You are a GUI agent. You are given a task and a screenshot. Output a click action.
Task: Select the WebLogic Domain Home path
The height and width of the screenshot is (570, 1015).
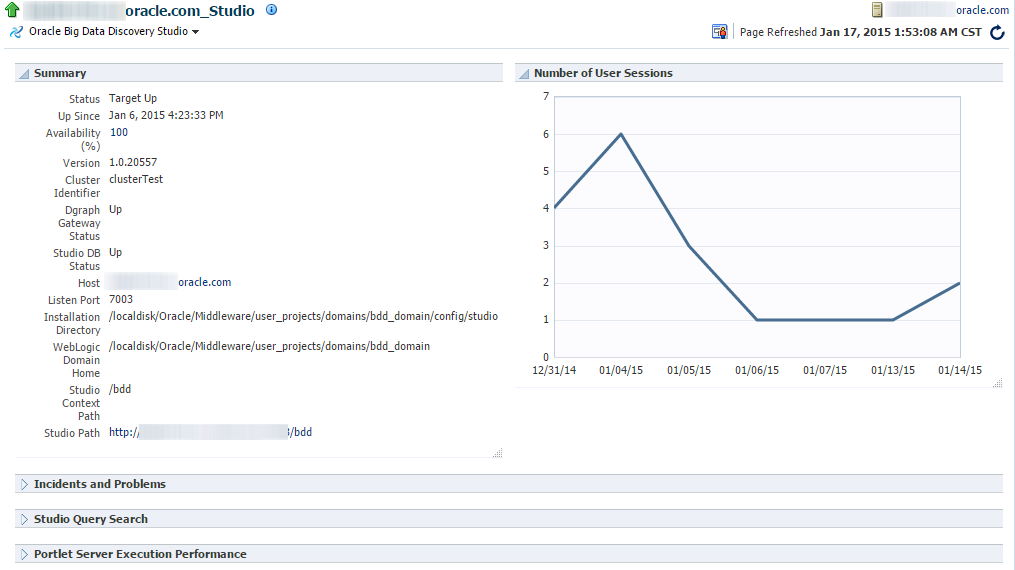point(269,346)
